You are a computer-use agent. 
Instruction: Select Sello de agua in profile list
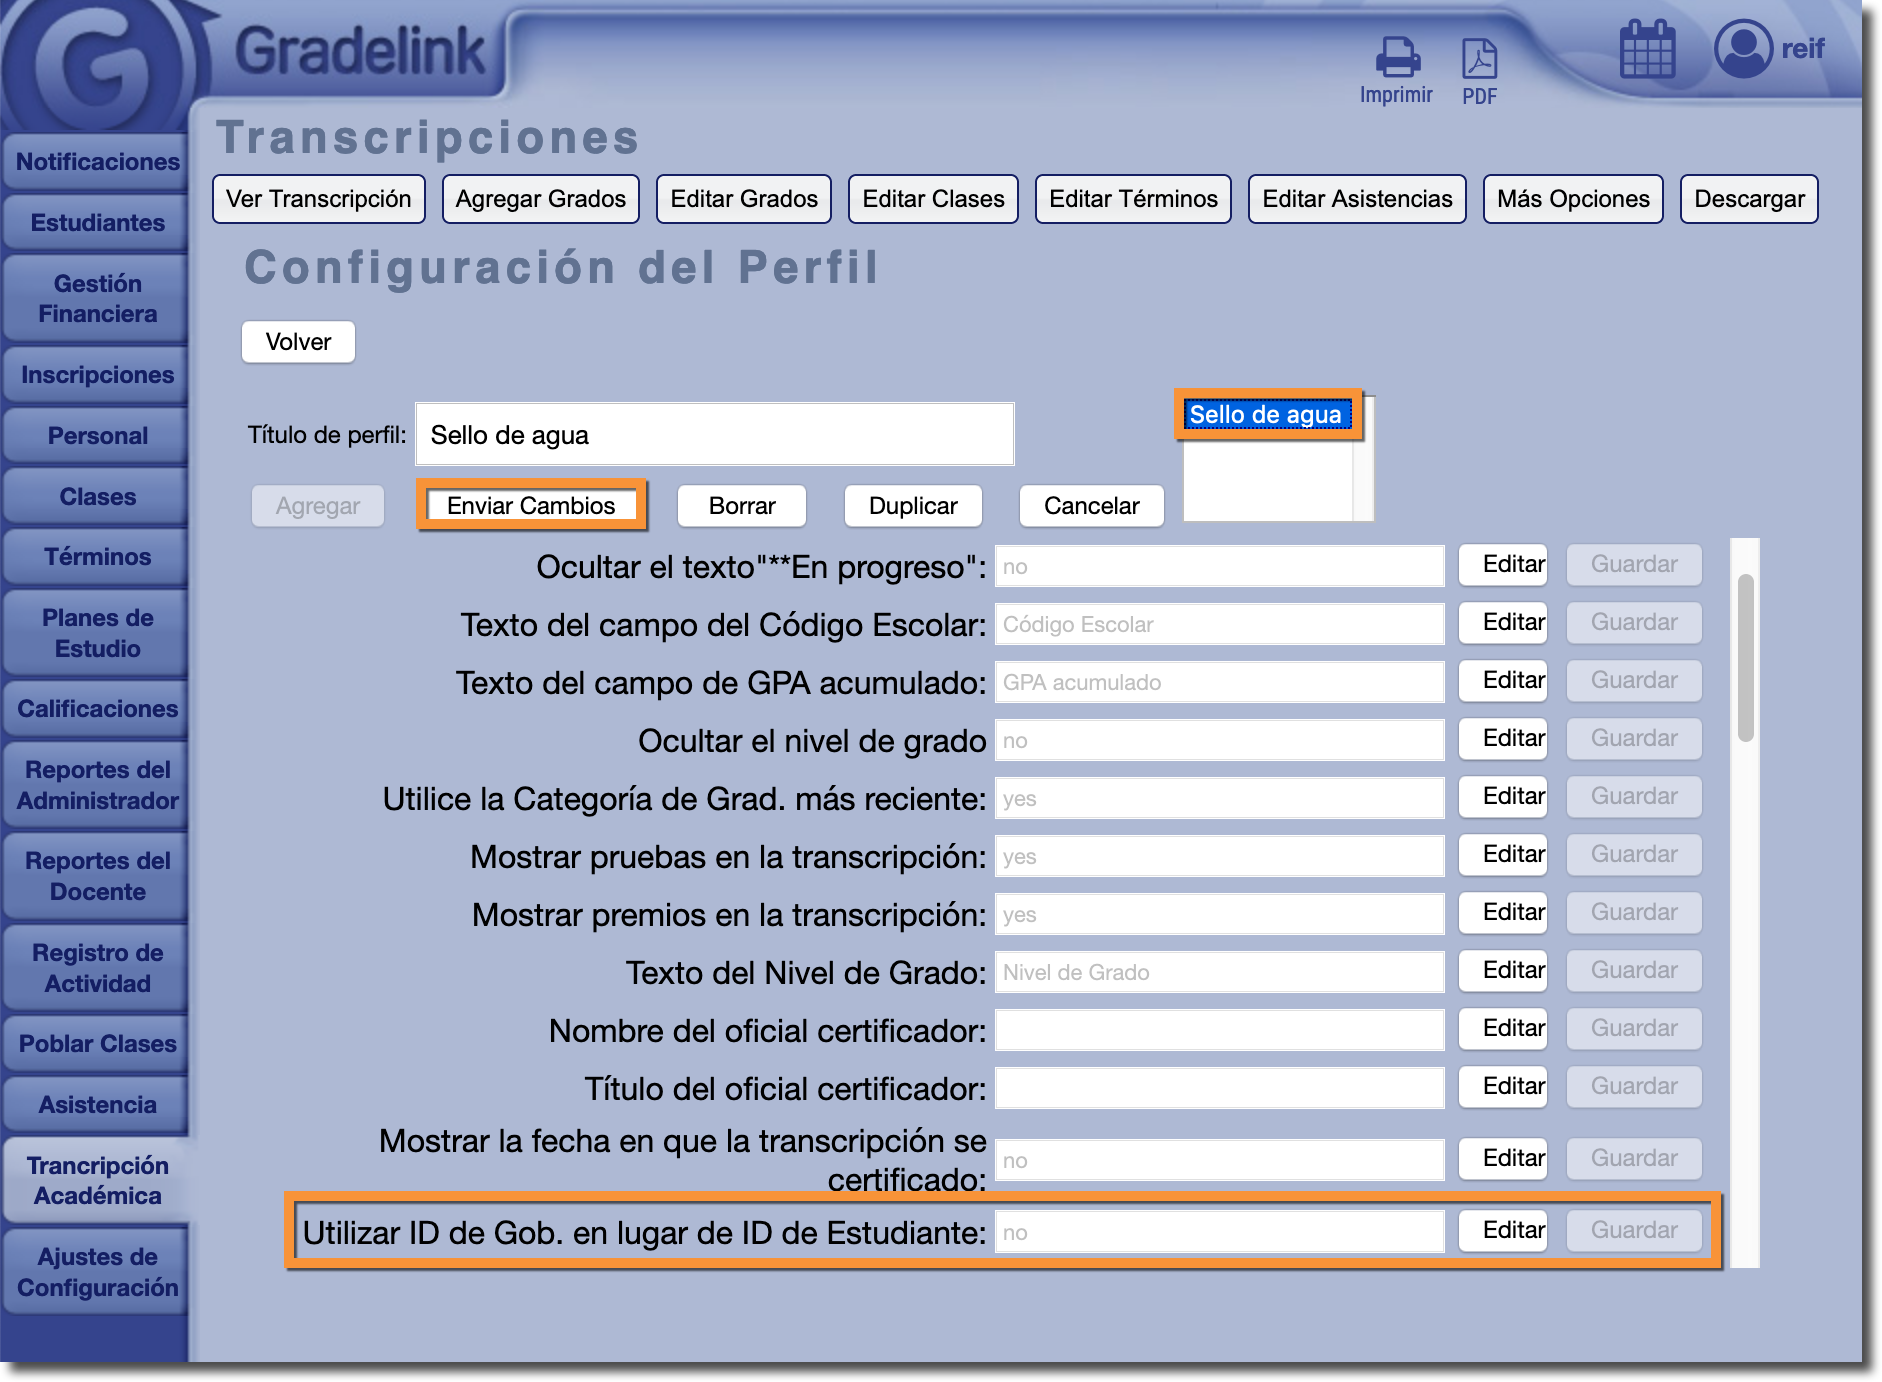1265,415
